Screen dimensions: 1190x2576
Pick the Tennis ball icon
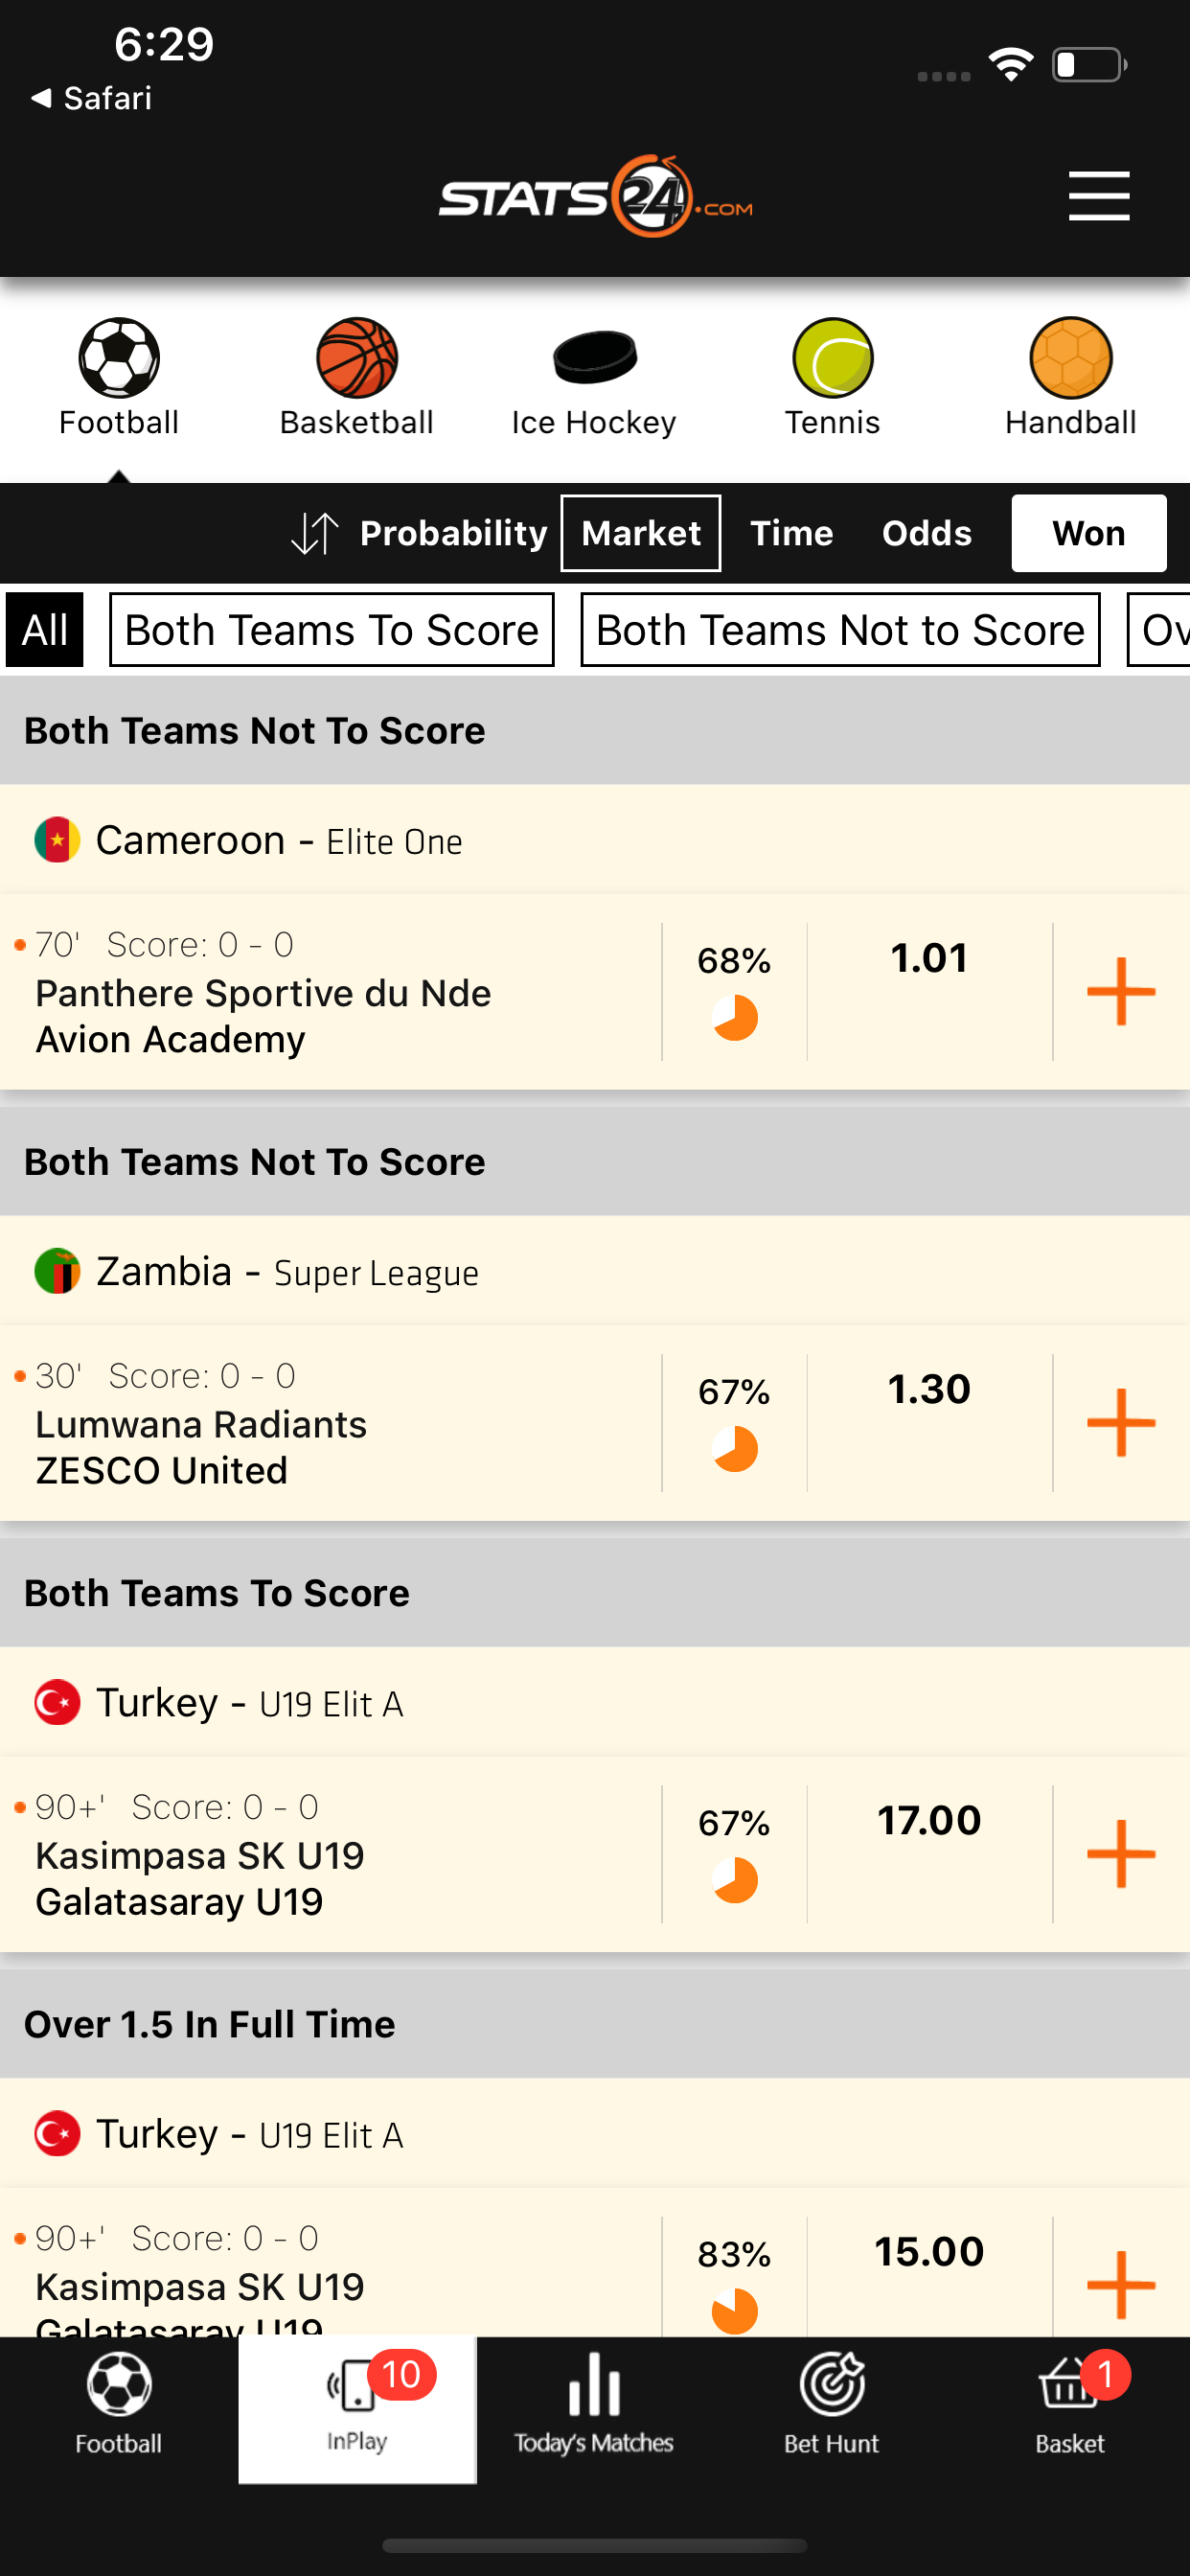[x=832, y=358]
